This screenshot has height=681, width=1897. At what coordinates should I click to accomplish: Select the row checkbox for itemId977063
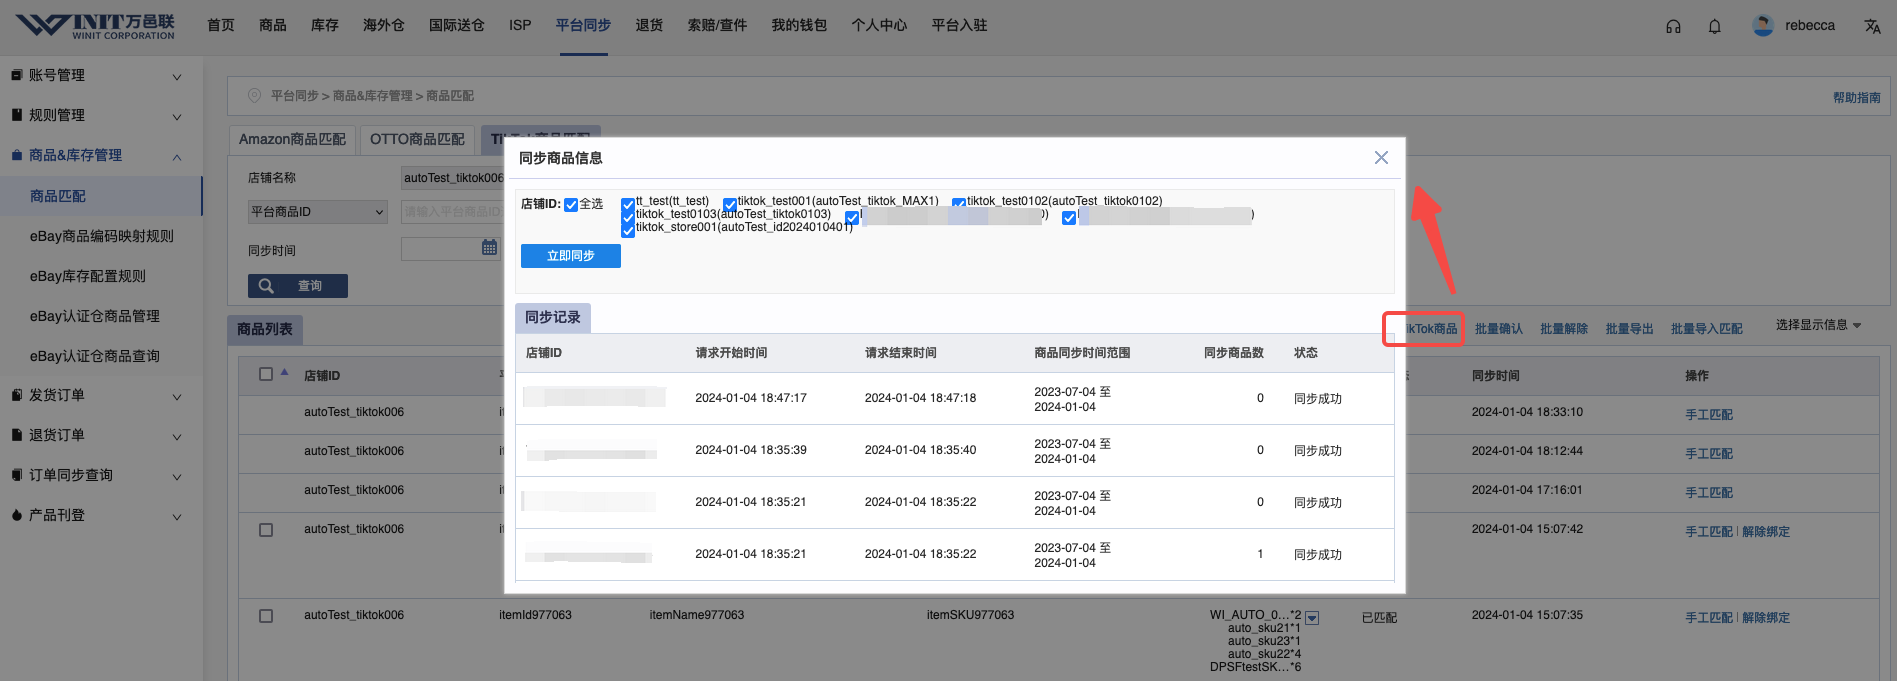click(x=266, y=616)
